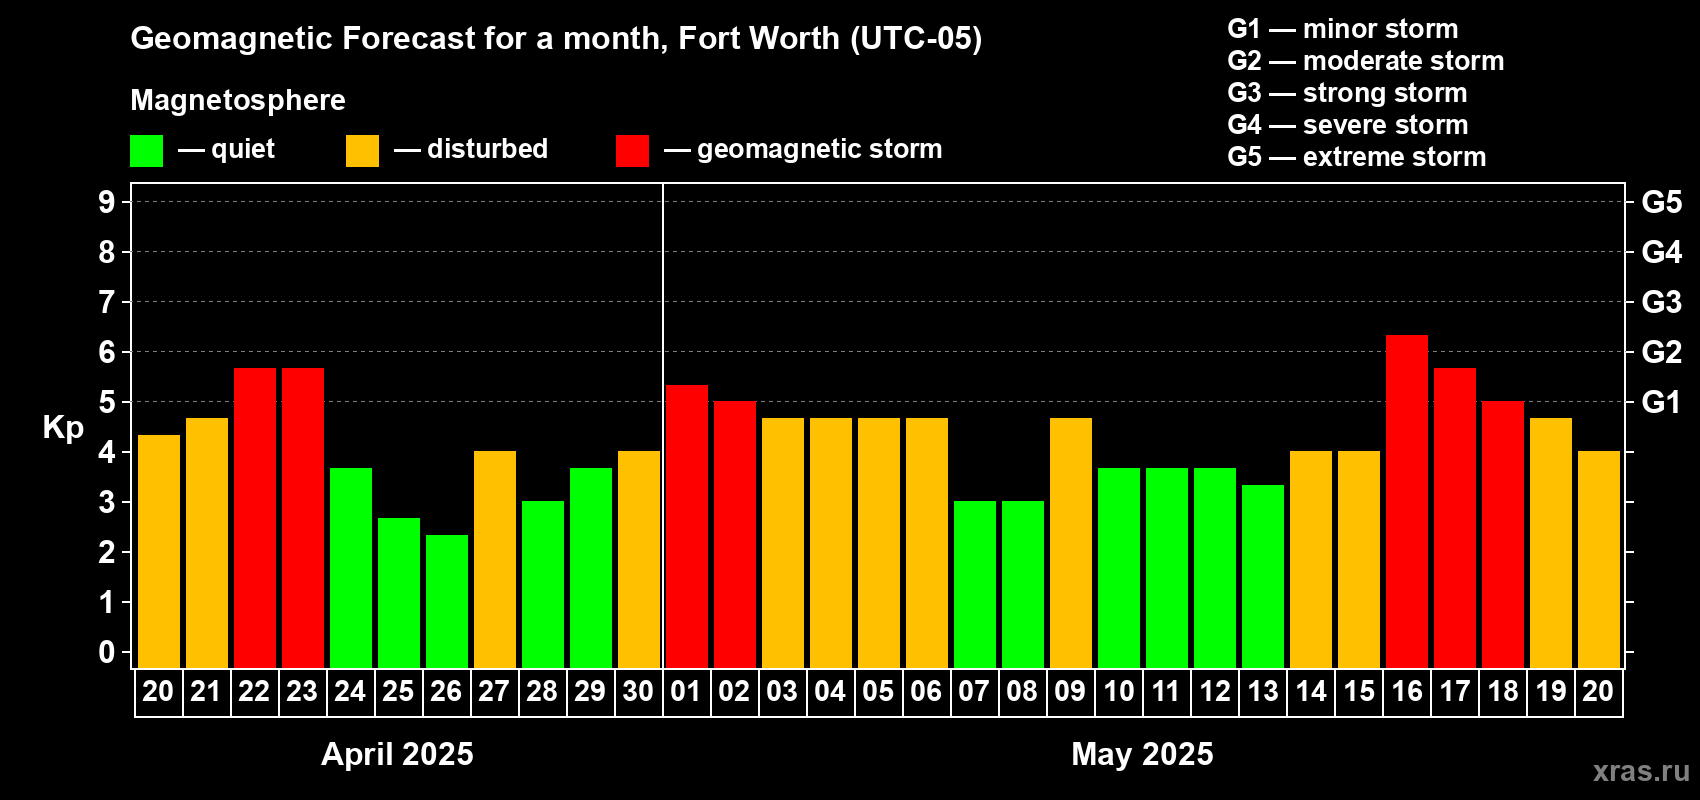Click the red geomagnetic storm legend swatch
This screenshot has width=1700, height=800.
coord(632,151)
